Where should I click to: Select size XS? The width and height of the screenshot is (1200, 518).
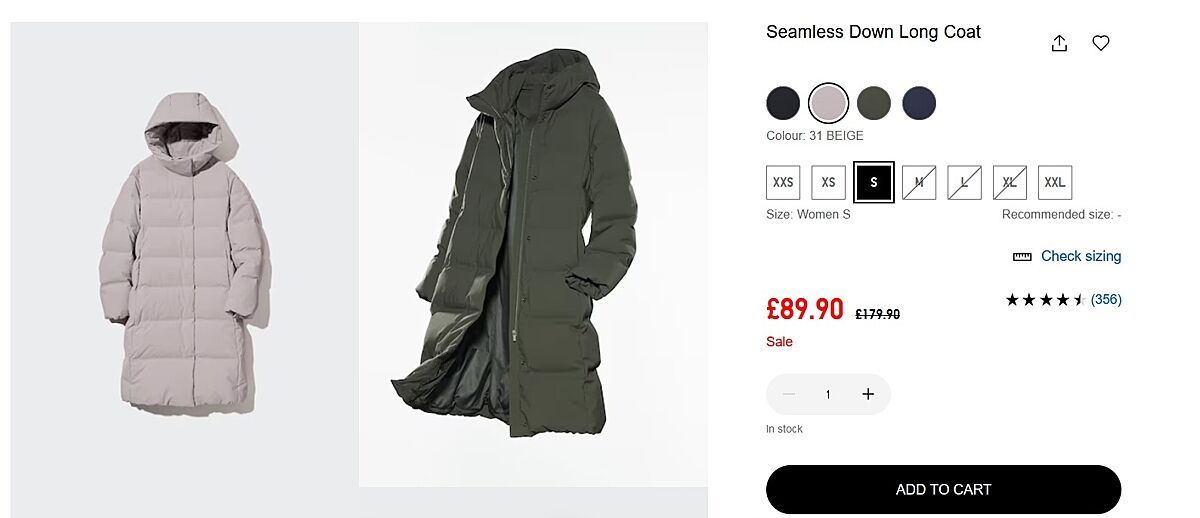(828, 183)
